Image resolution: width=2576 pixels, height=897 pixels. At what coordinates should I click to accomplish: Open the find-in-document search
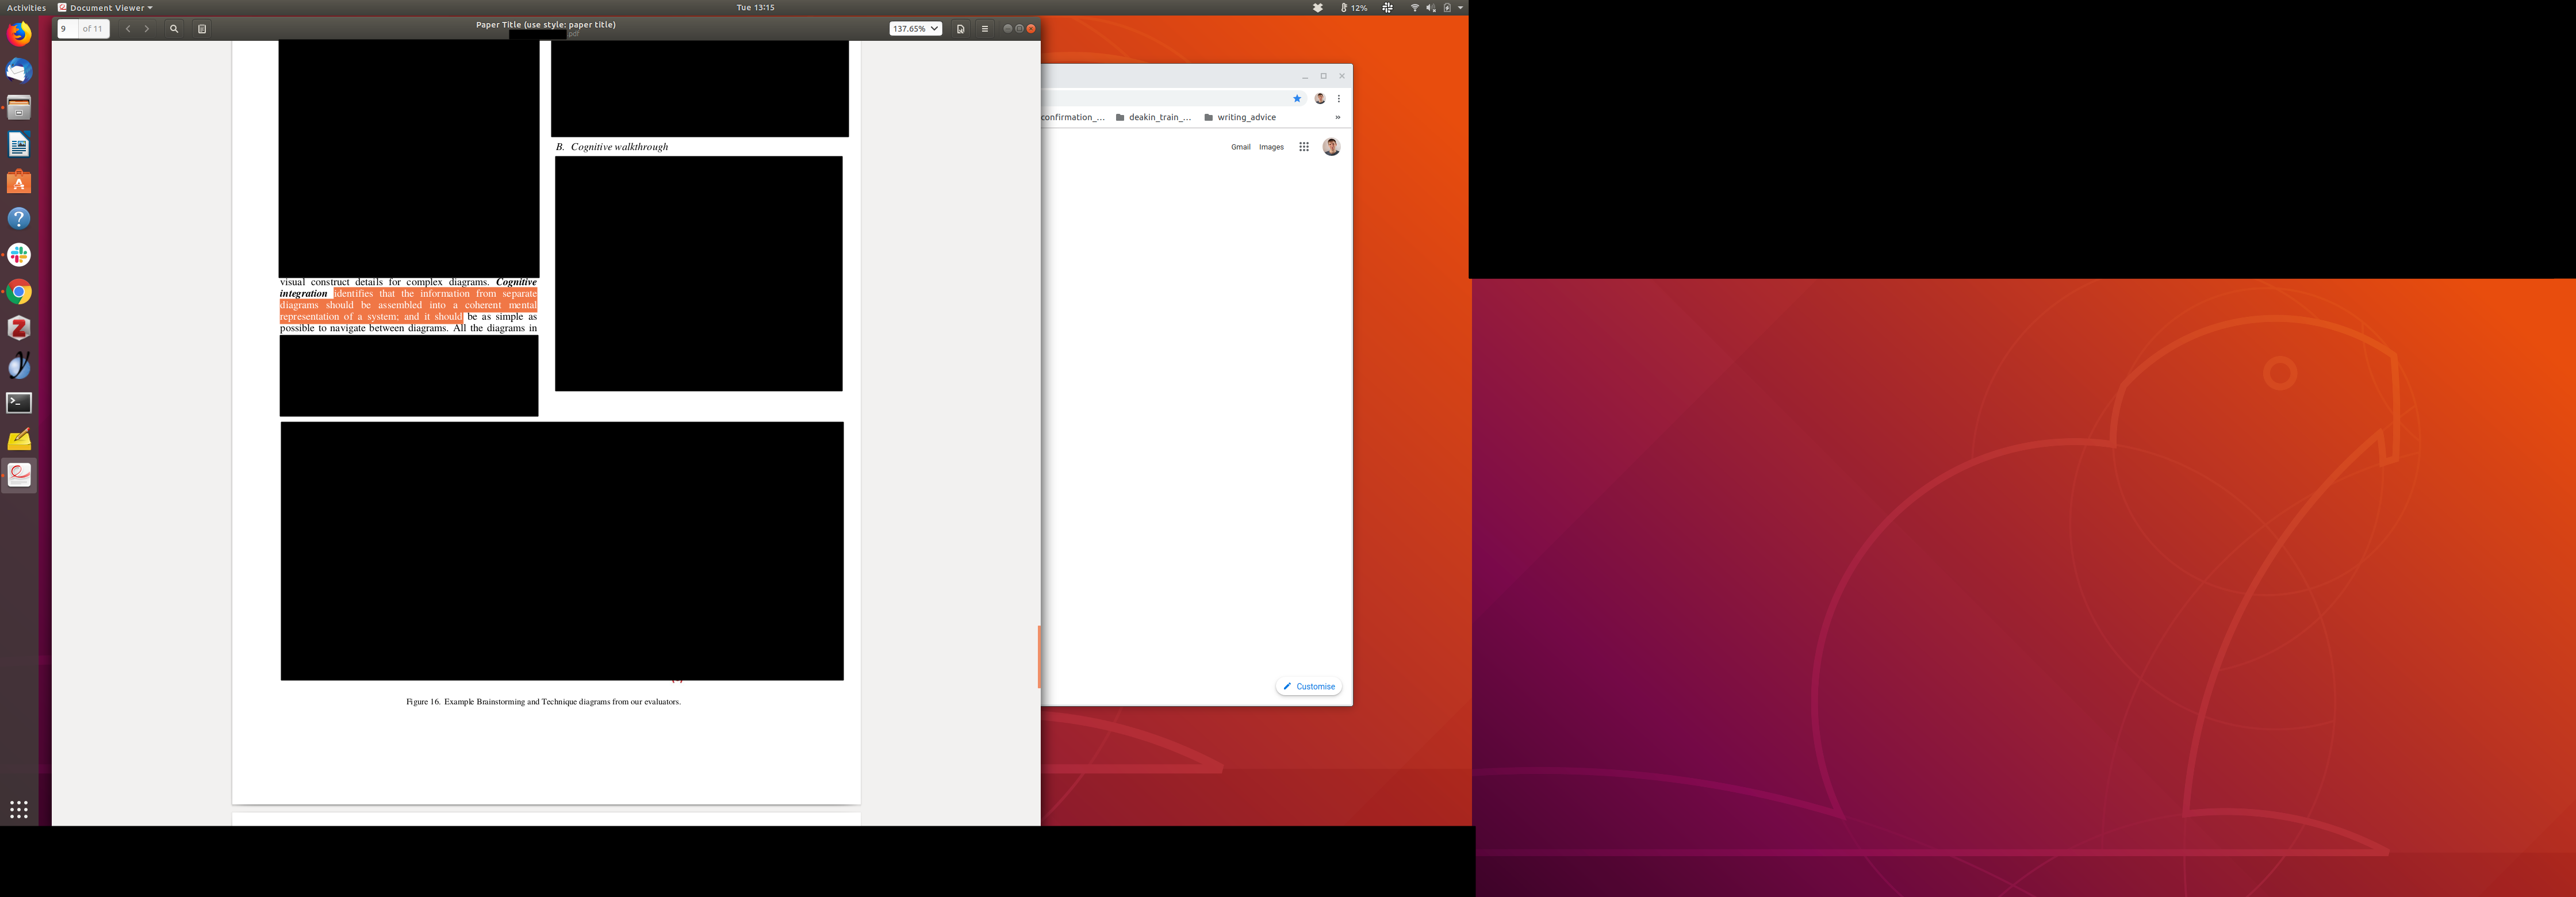tap(174, 29)
